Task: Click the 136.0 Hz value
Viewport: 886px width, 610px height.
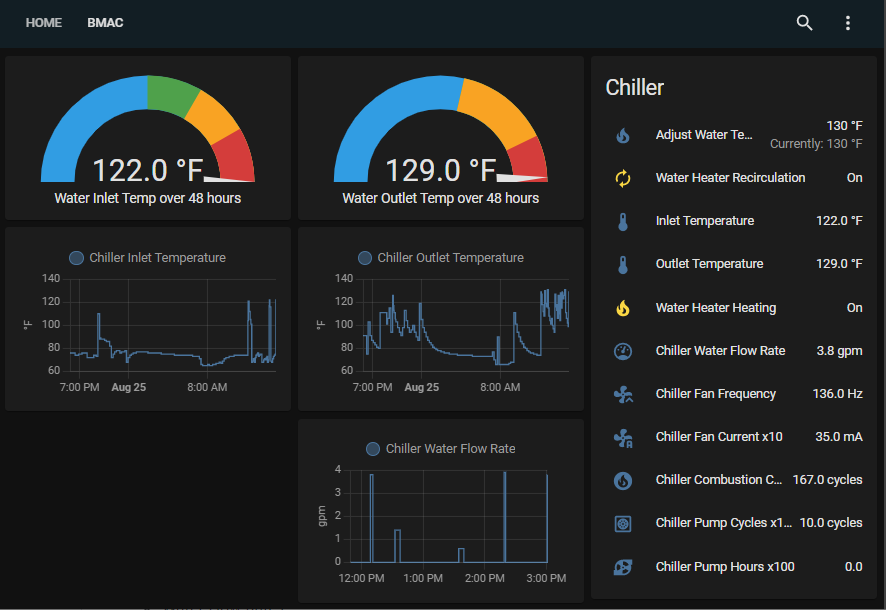Action: coord(837,394)
